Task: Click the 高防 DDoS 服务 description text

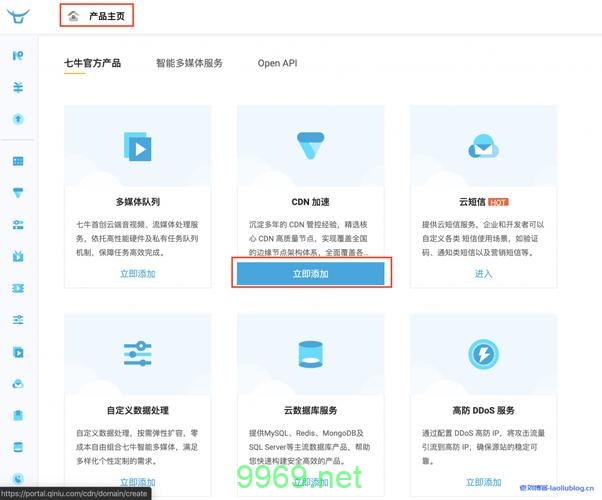Action: pos(483,447)
